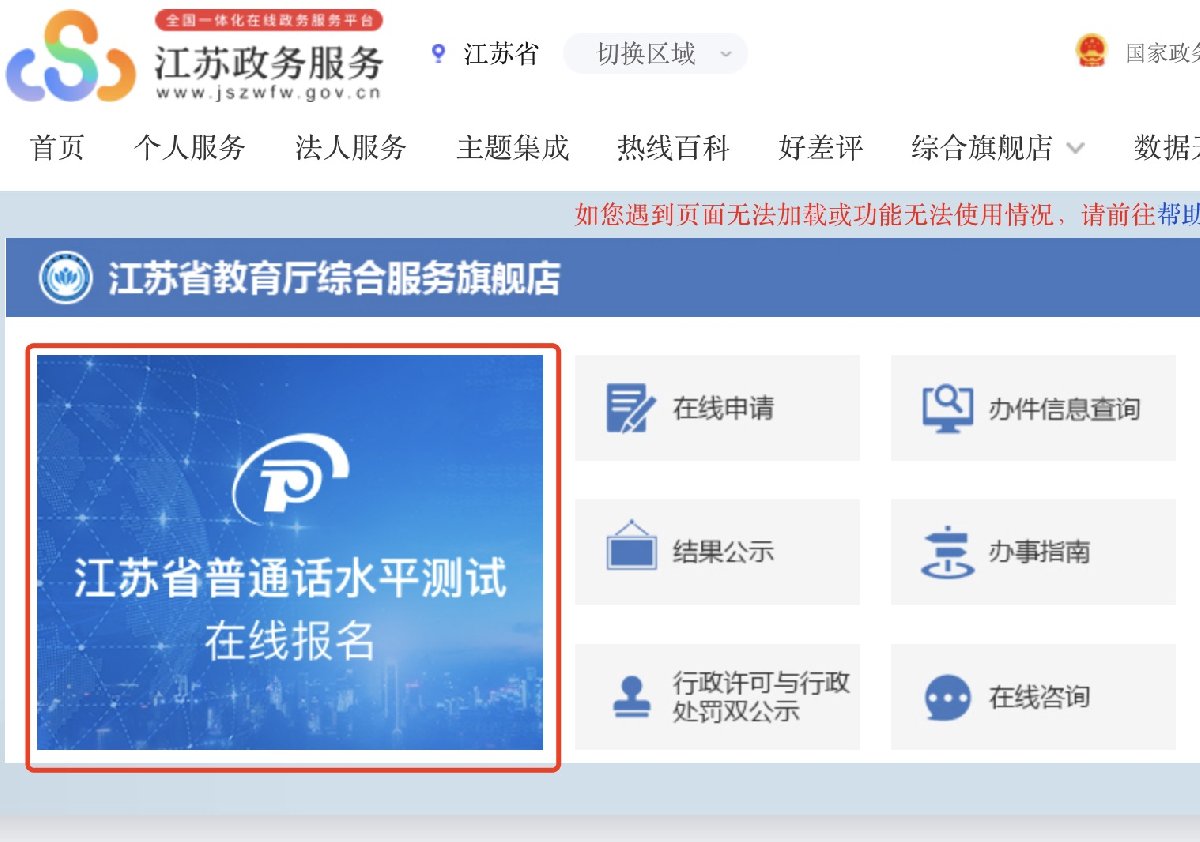
Task: Click the www.jszwfw.gov.cn URL text
Action: pos(268,93)
